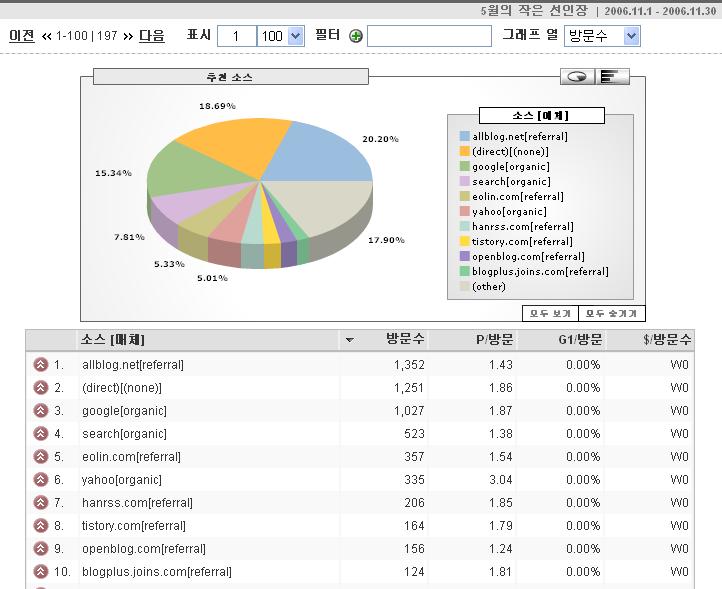Click the red icon beside tistory.com[referral] row
Screen dimensions: 722x589
tap(41, 526)
